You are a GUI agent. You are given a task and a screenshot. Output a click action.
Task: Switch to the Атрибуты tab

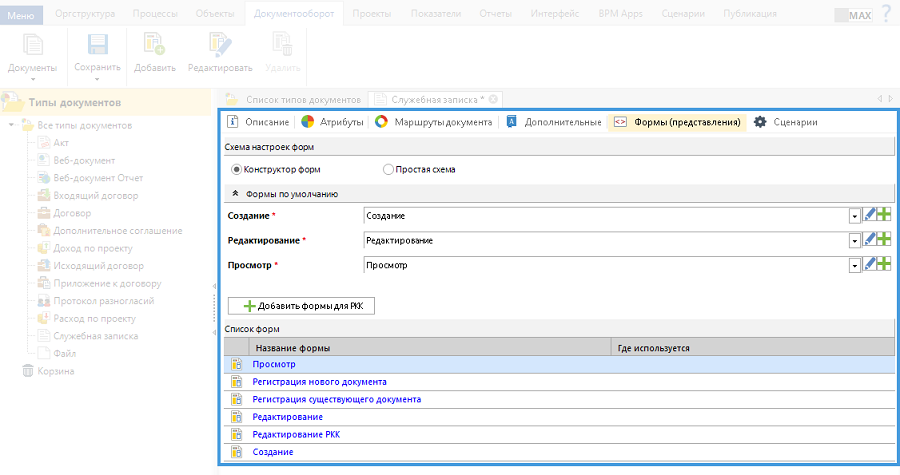click(332, 122)
